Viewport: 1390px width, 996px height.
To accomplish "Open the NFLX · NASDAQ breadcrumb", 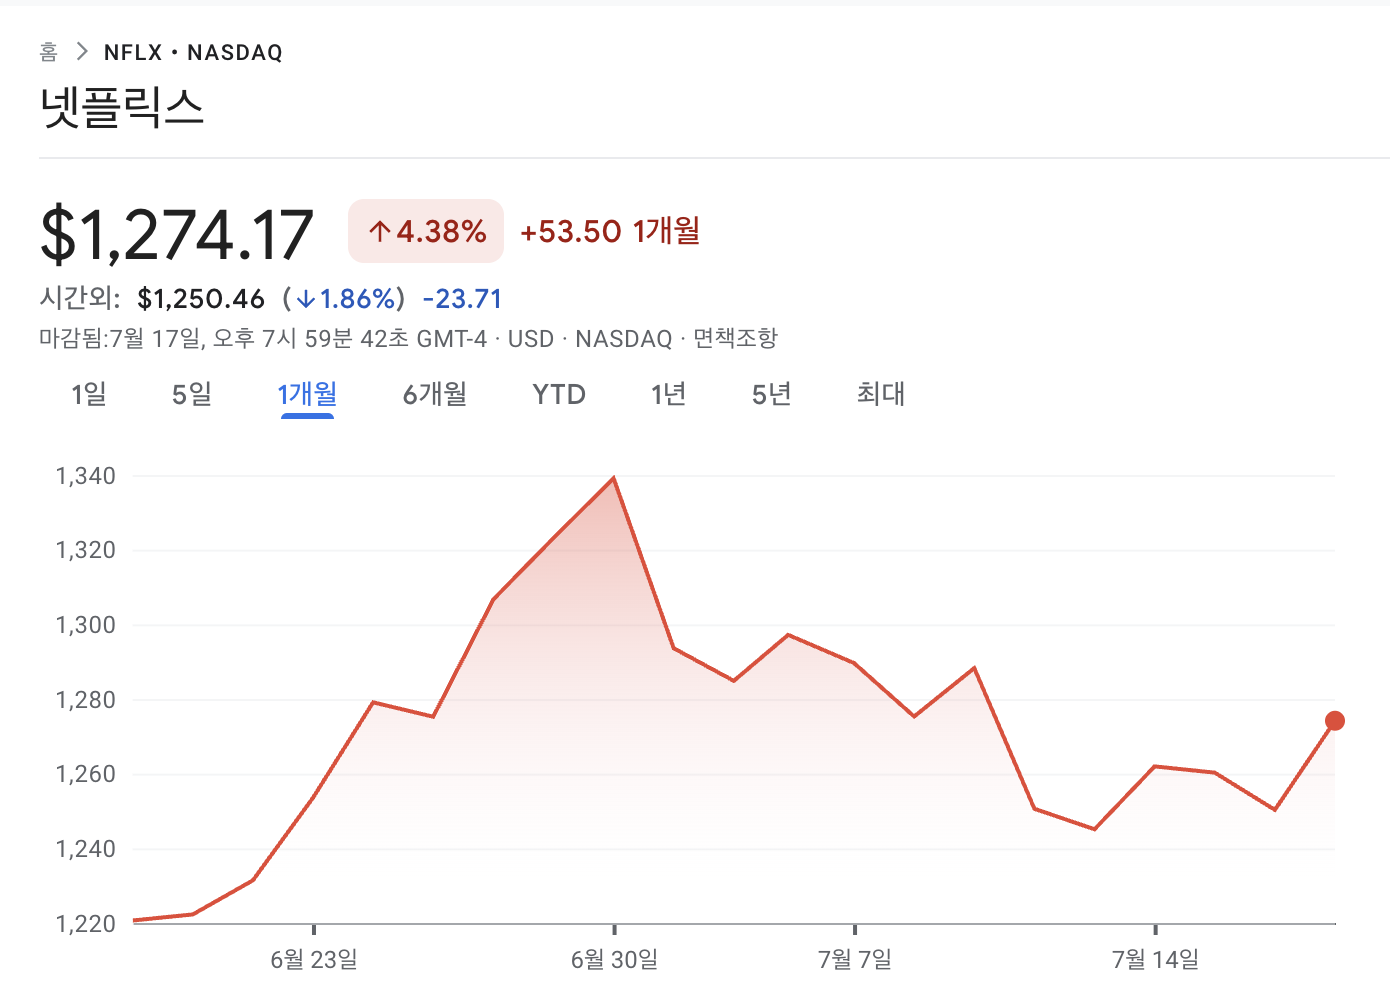I will (193, 52).
